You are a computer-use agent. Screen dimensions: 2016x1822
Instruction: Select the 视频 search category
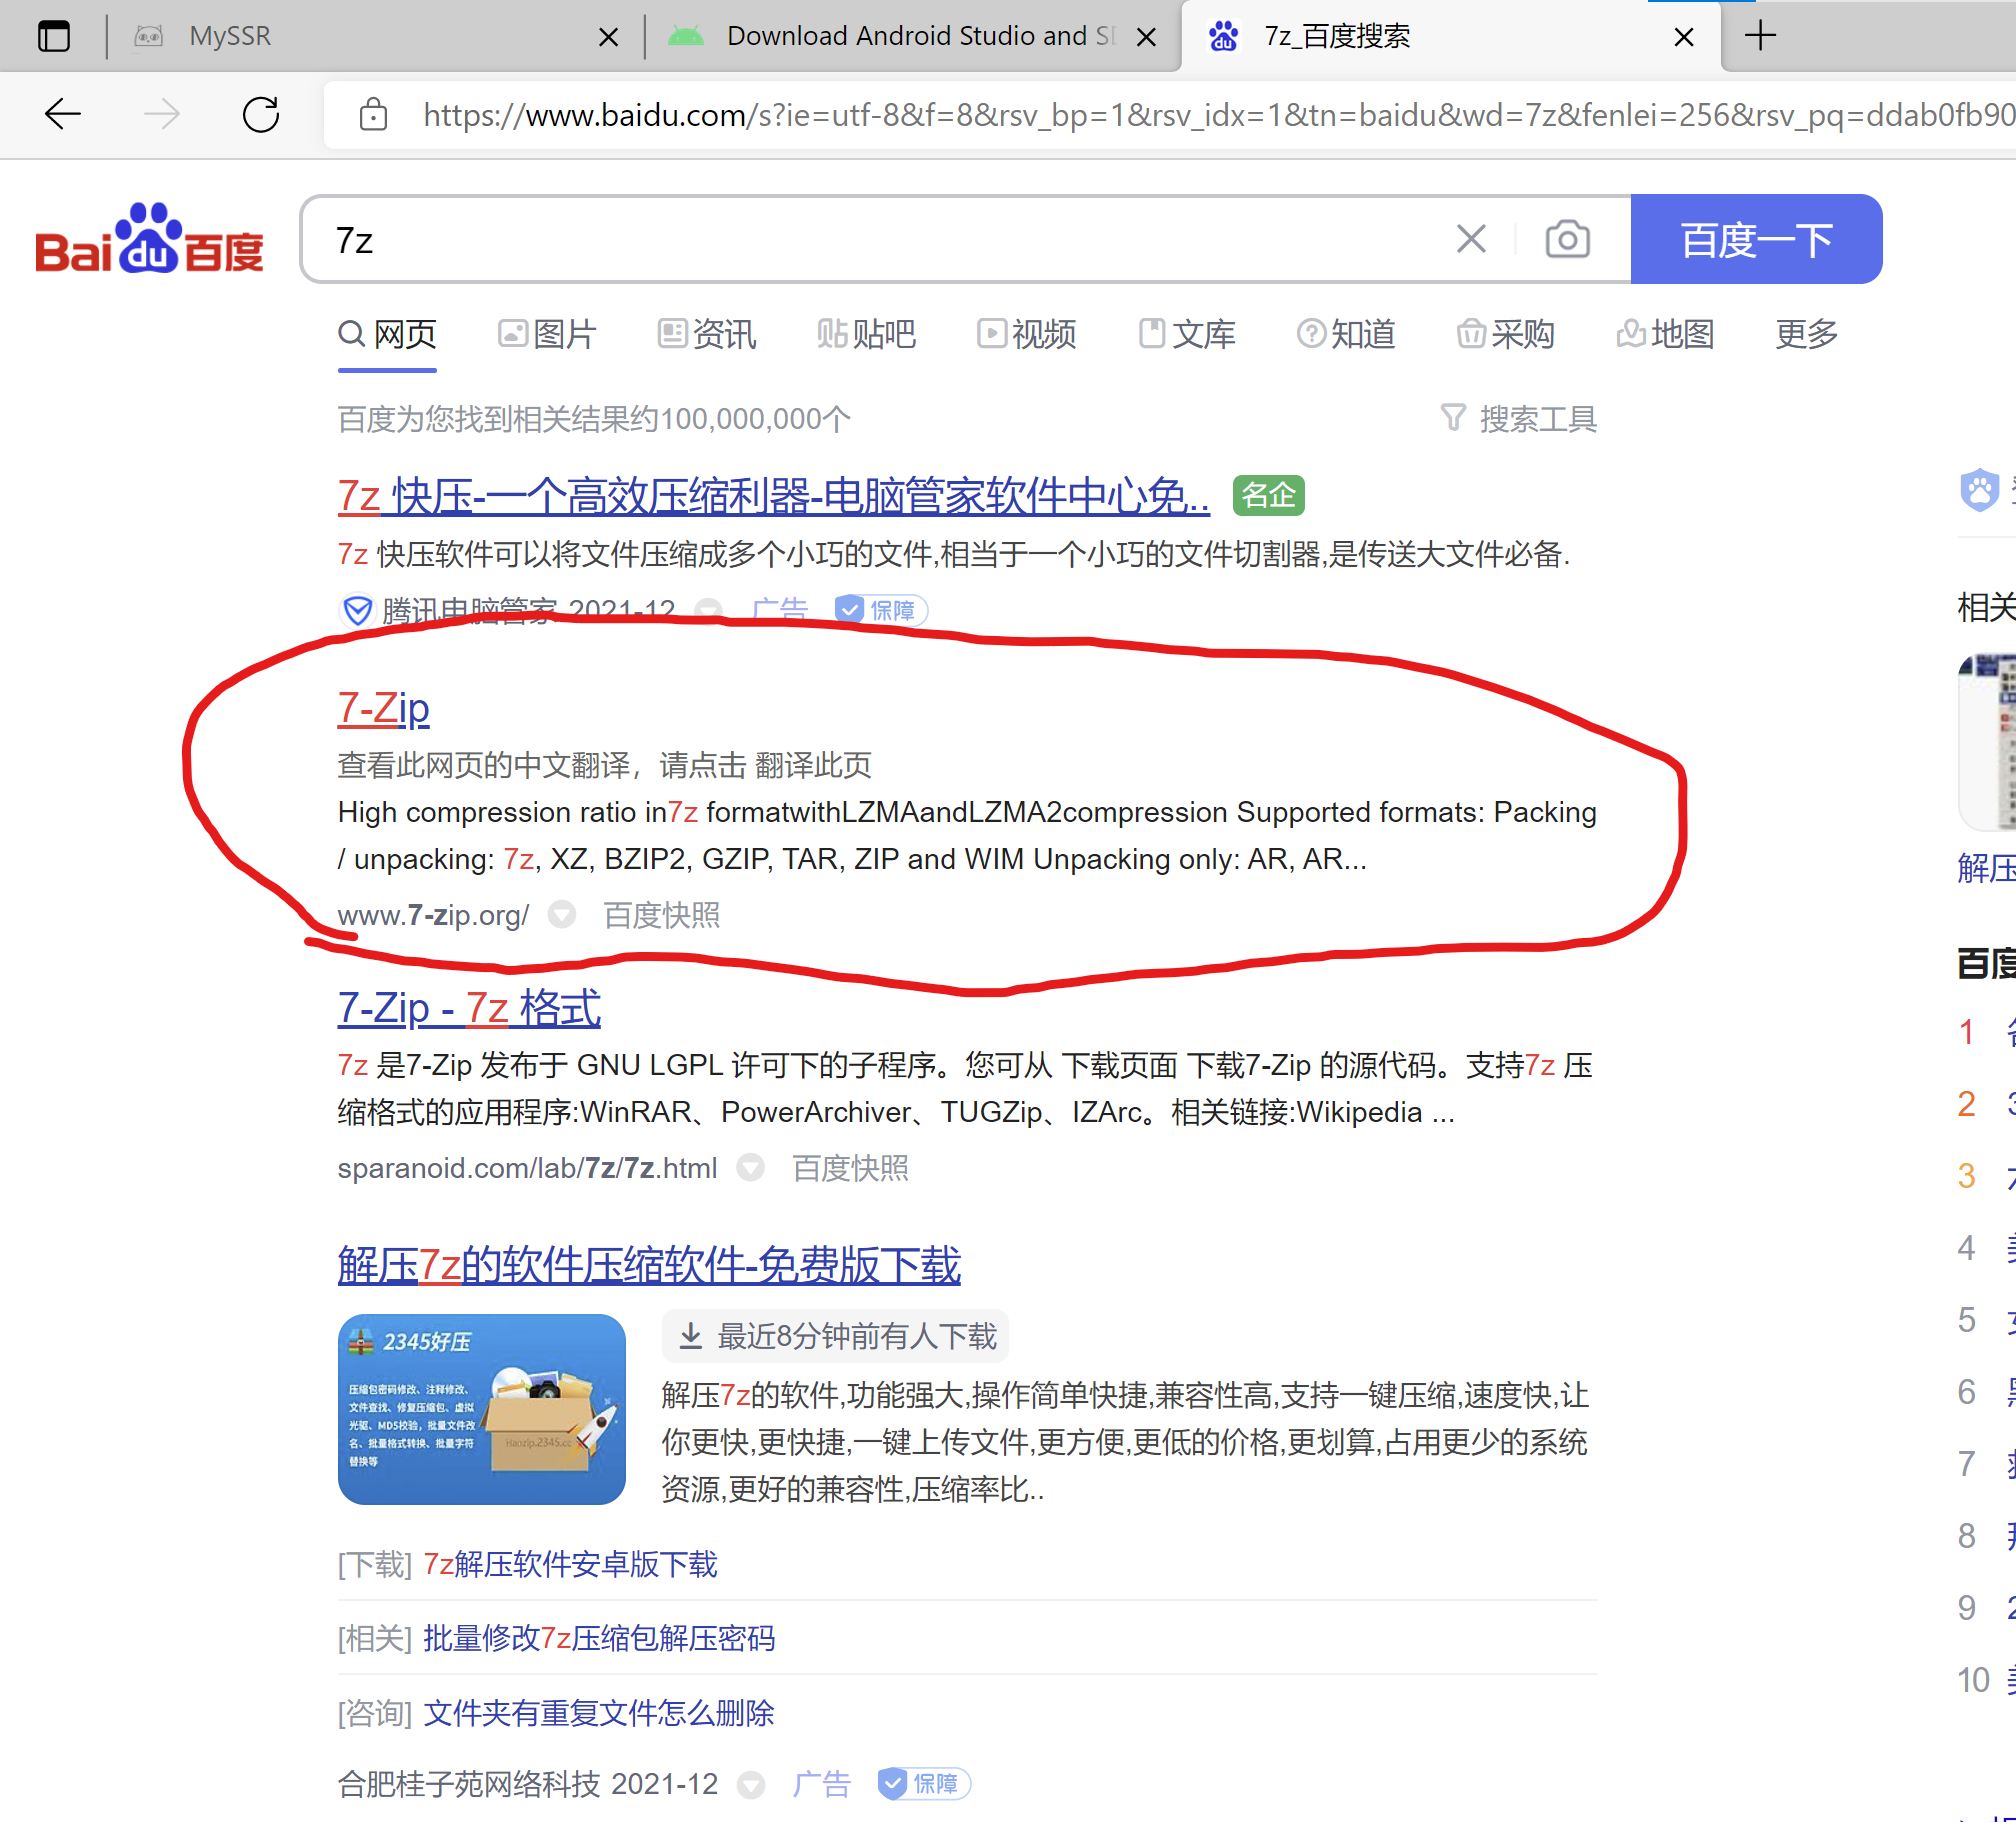tap(1027, 334)
